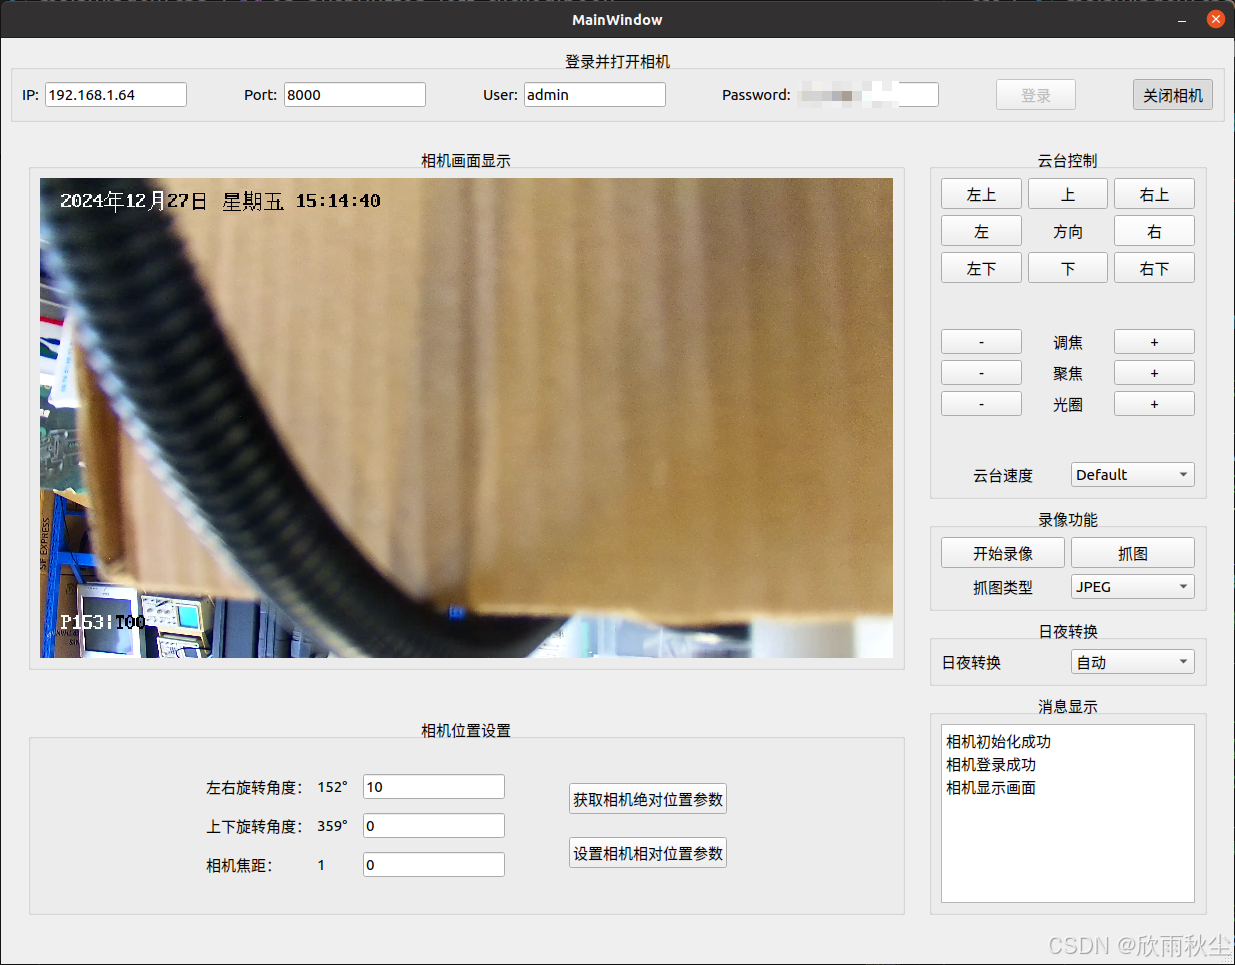1235x965 pixels.
Task: Open the 云台速度 speed dropdown
Action: pyautogui.click(x=1132, y=474)
